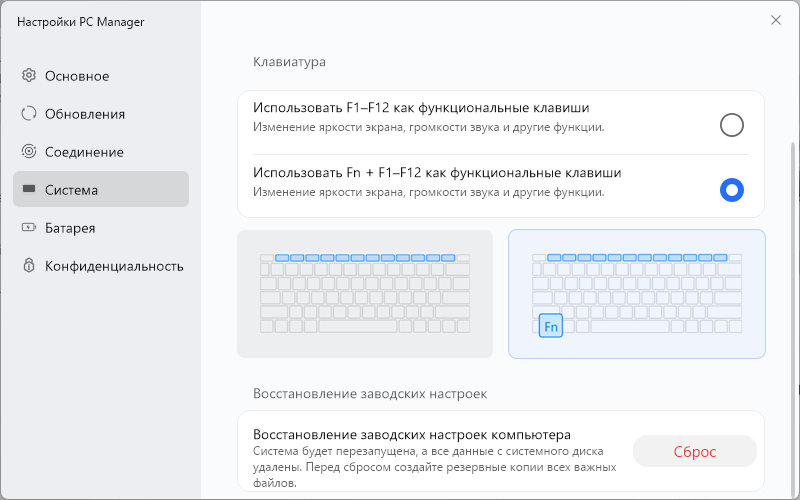
Task: Open the Конфиденциальность tab
Action: [x=114, y=266]
